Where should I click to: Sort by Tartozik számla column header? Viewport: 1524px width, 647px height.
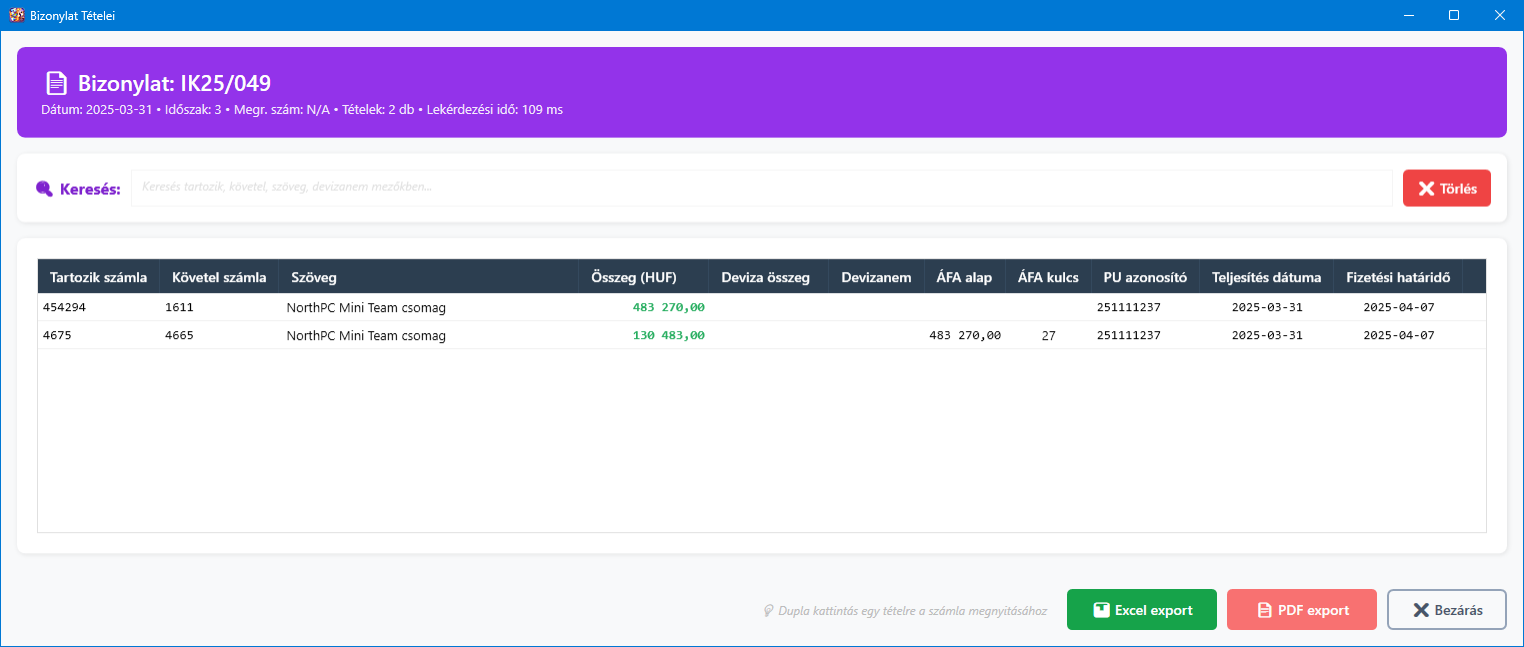[98, 277]
